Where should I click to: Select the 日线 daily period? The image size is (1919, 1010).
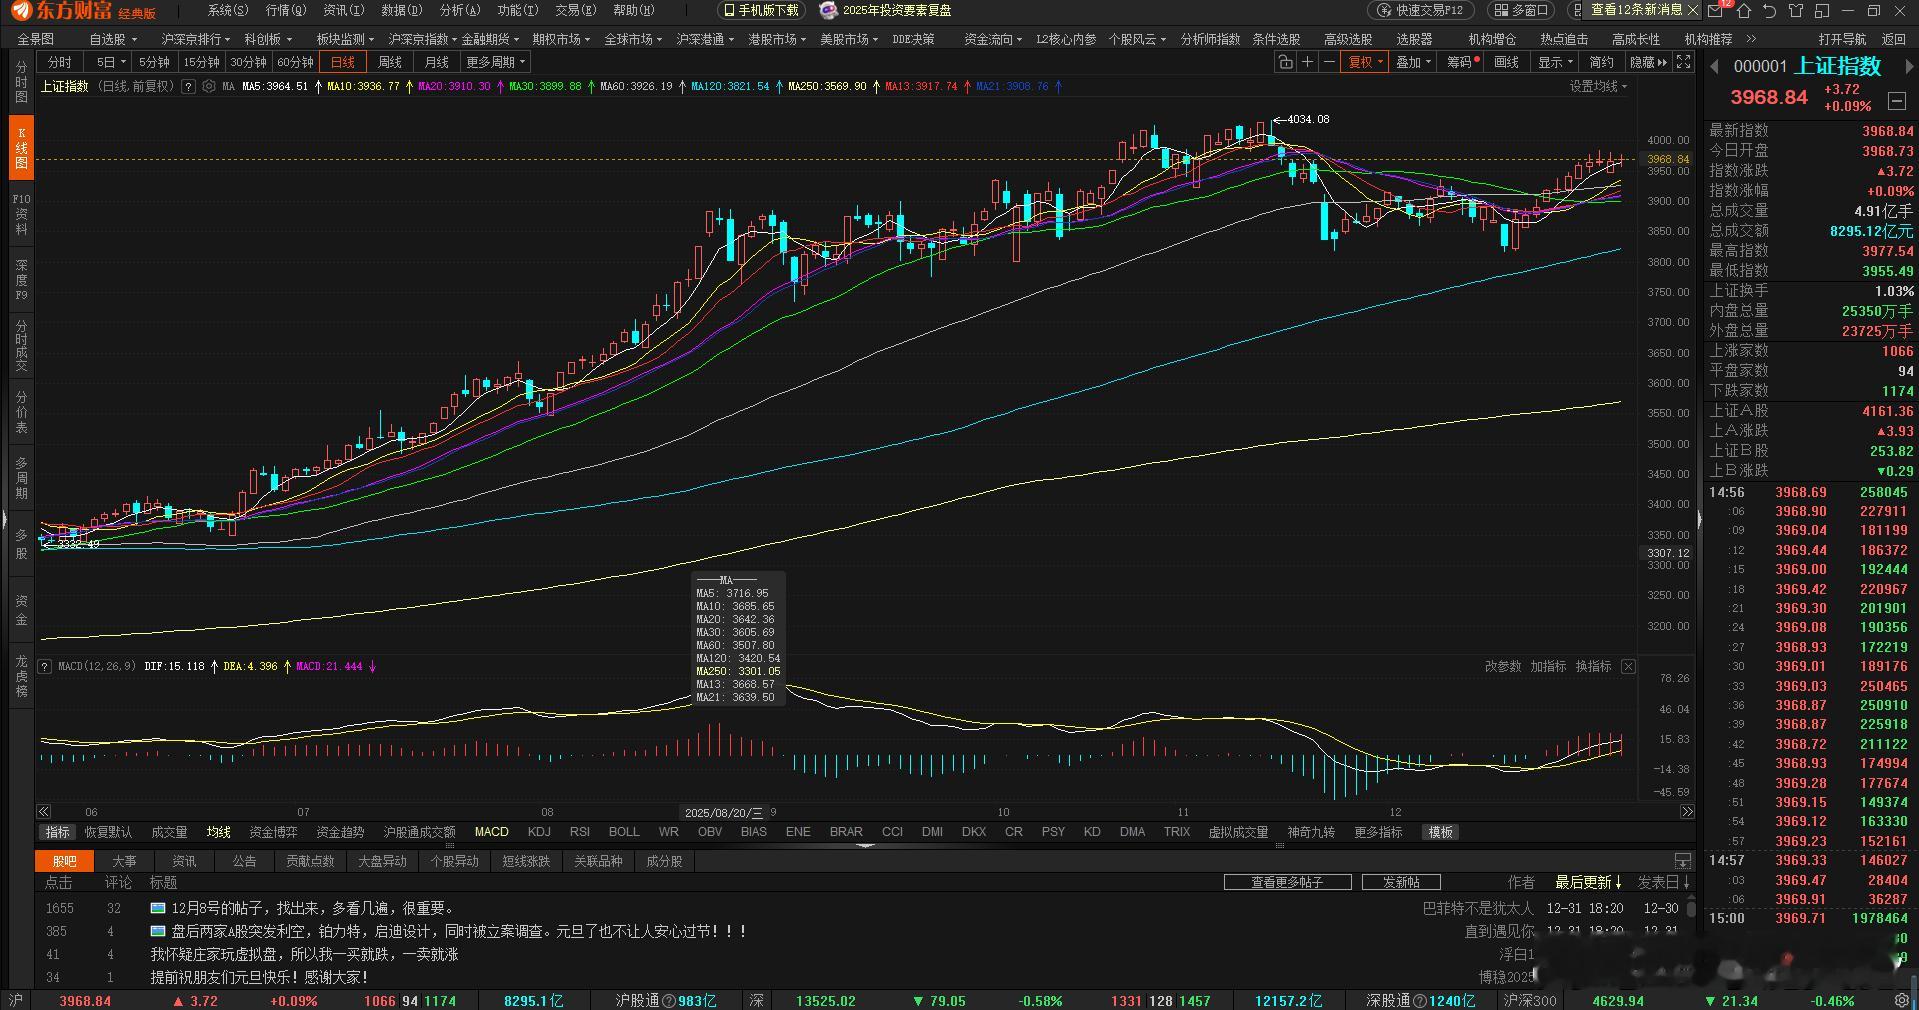click(x=343, y=62)
